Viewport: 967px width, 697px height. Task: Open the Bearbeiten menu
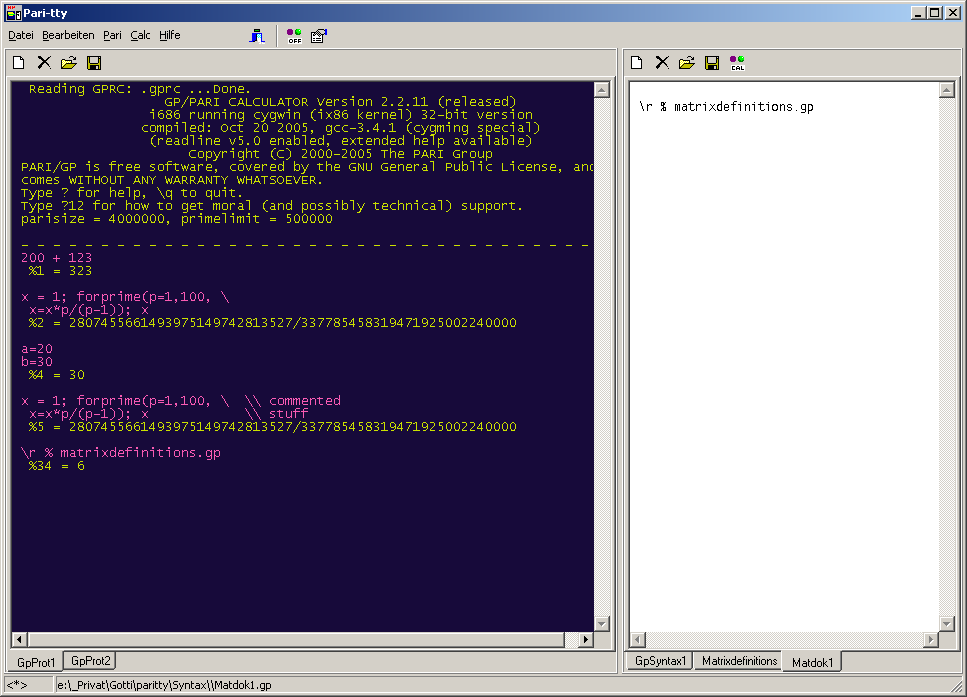(68, 35)
